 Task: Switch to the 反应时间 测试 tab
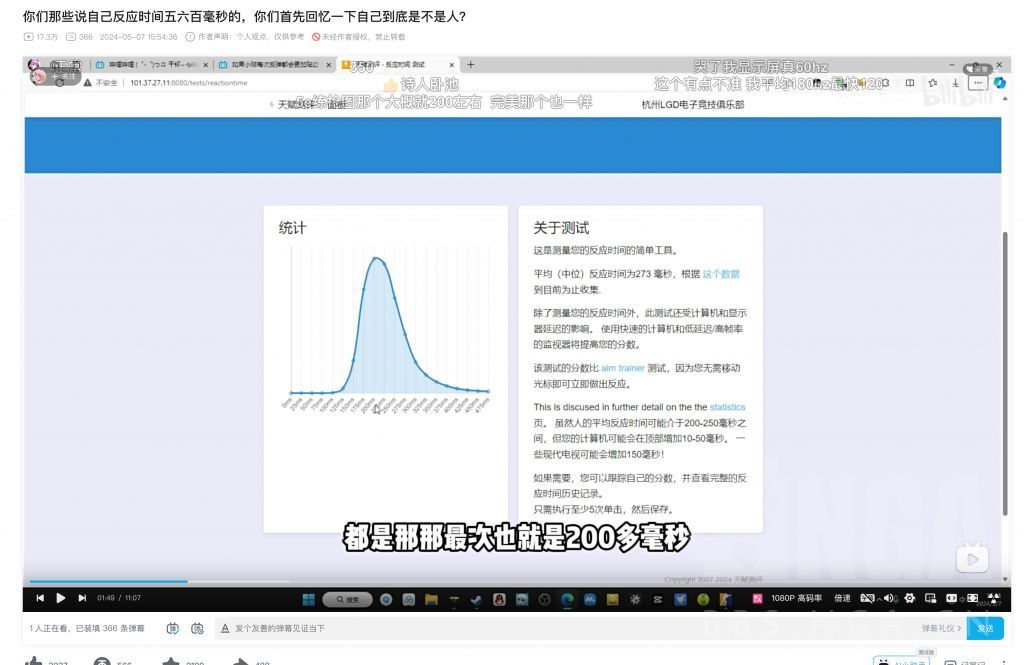click(x=400, y=64)
